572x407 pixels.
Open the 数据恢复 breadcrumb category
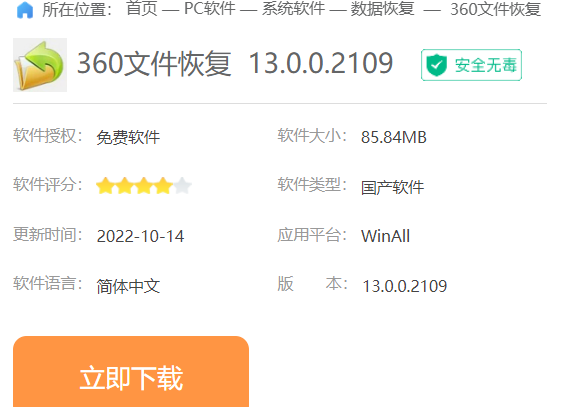coord(382,9)
